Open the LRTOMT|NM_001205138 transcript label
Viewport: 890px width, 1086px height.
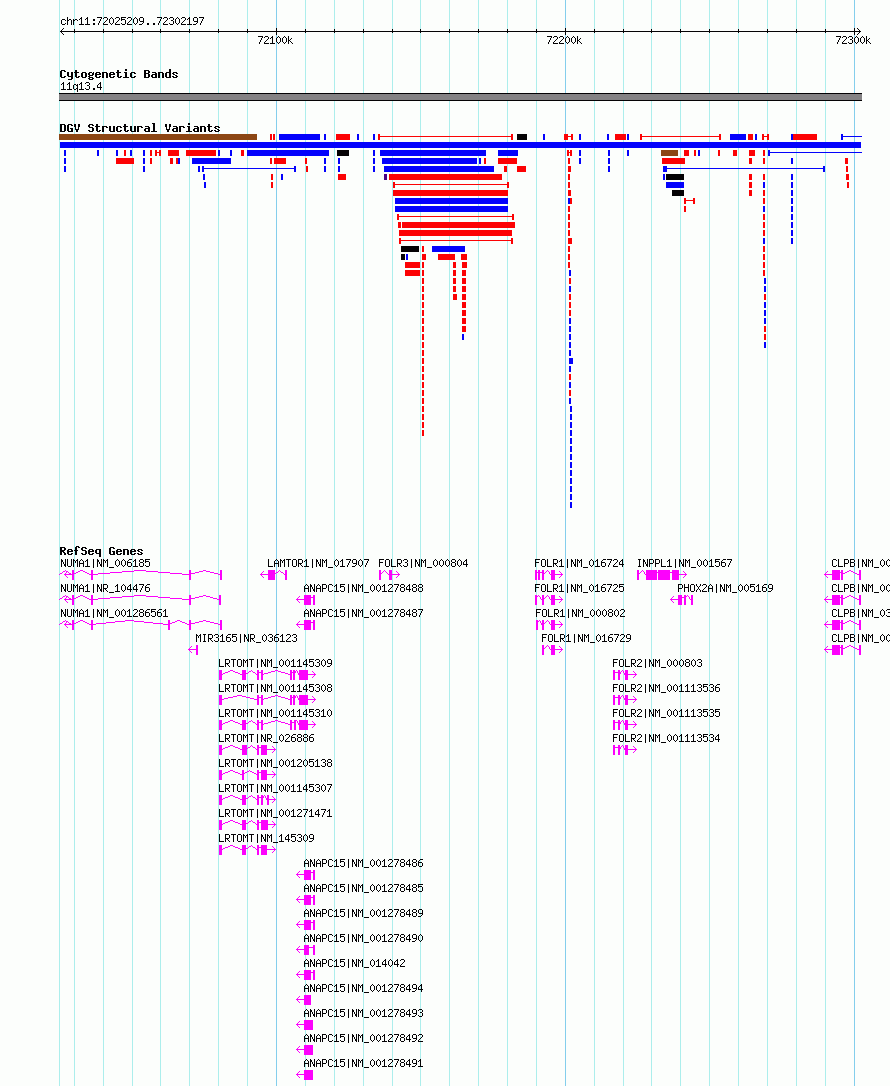276,763
